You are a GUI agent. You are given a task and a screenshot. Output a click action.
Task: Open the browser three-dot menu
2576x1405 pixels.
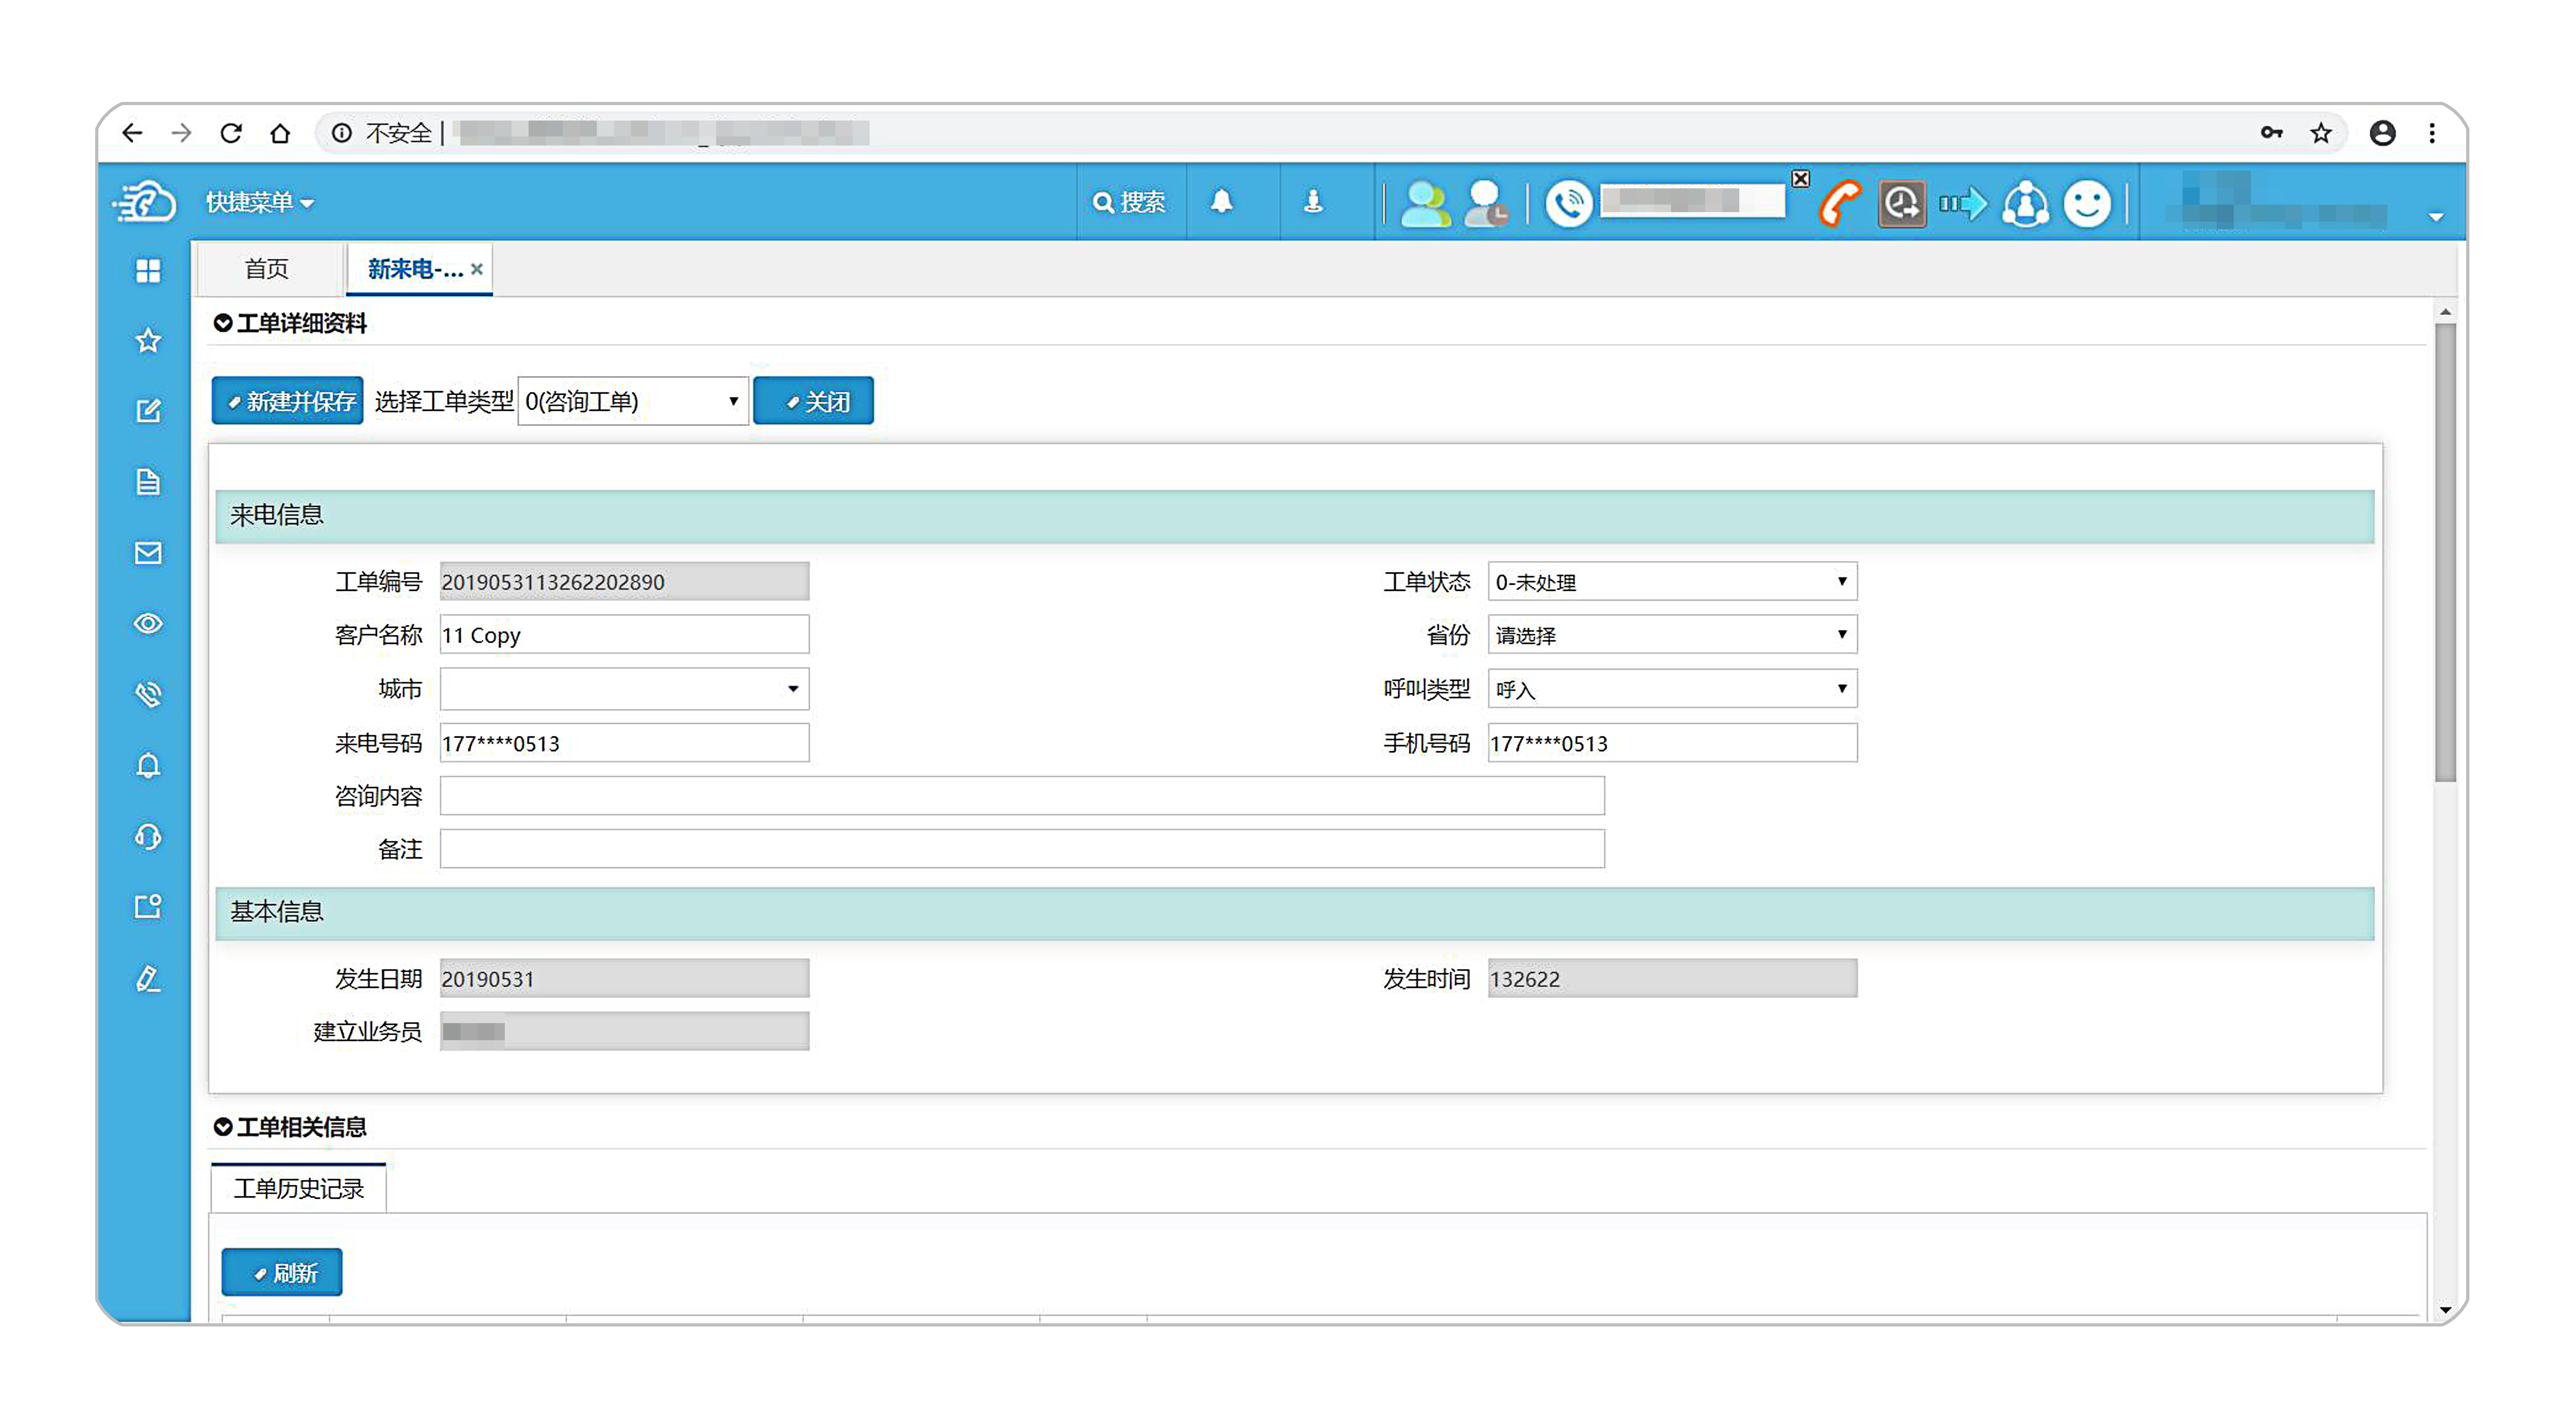(2432, 132)
